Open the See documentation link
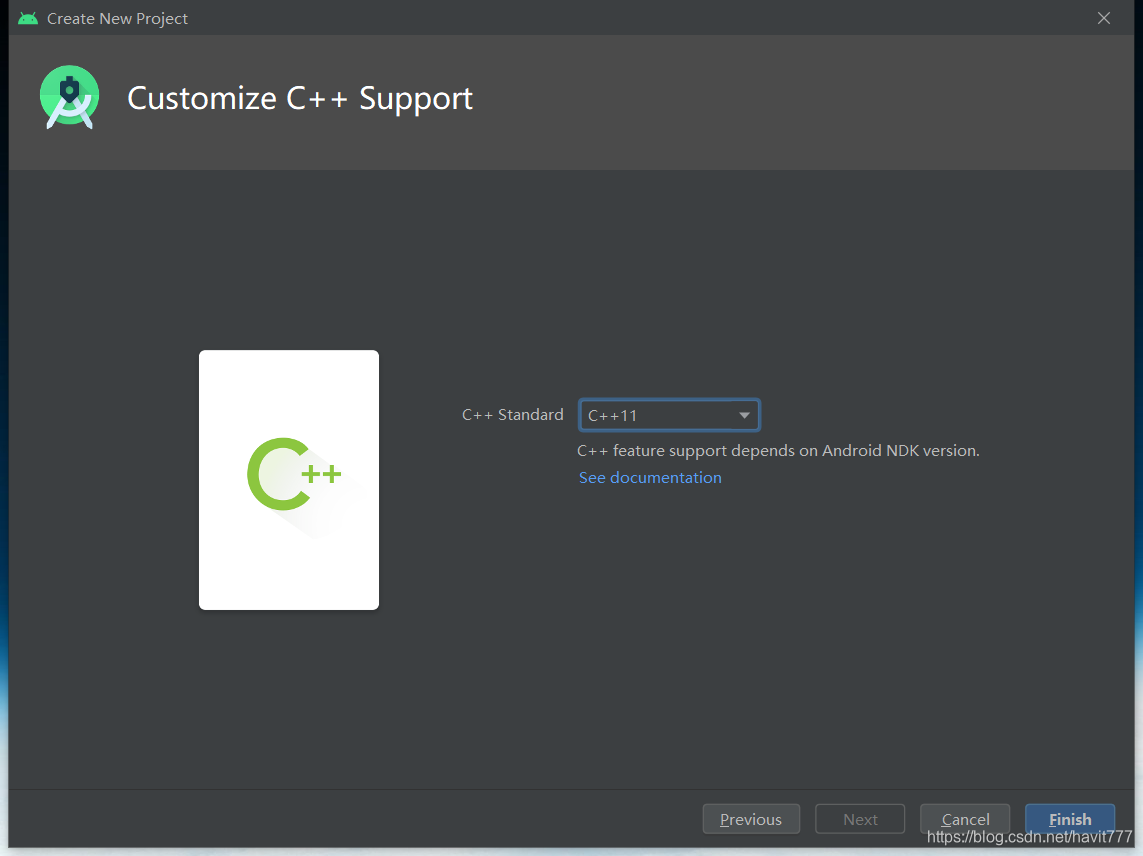The width and height of the screenshot is (1143, 856). [x=650, y=478]
